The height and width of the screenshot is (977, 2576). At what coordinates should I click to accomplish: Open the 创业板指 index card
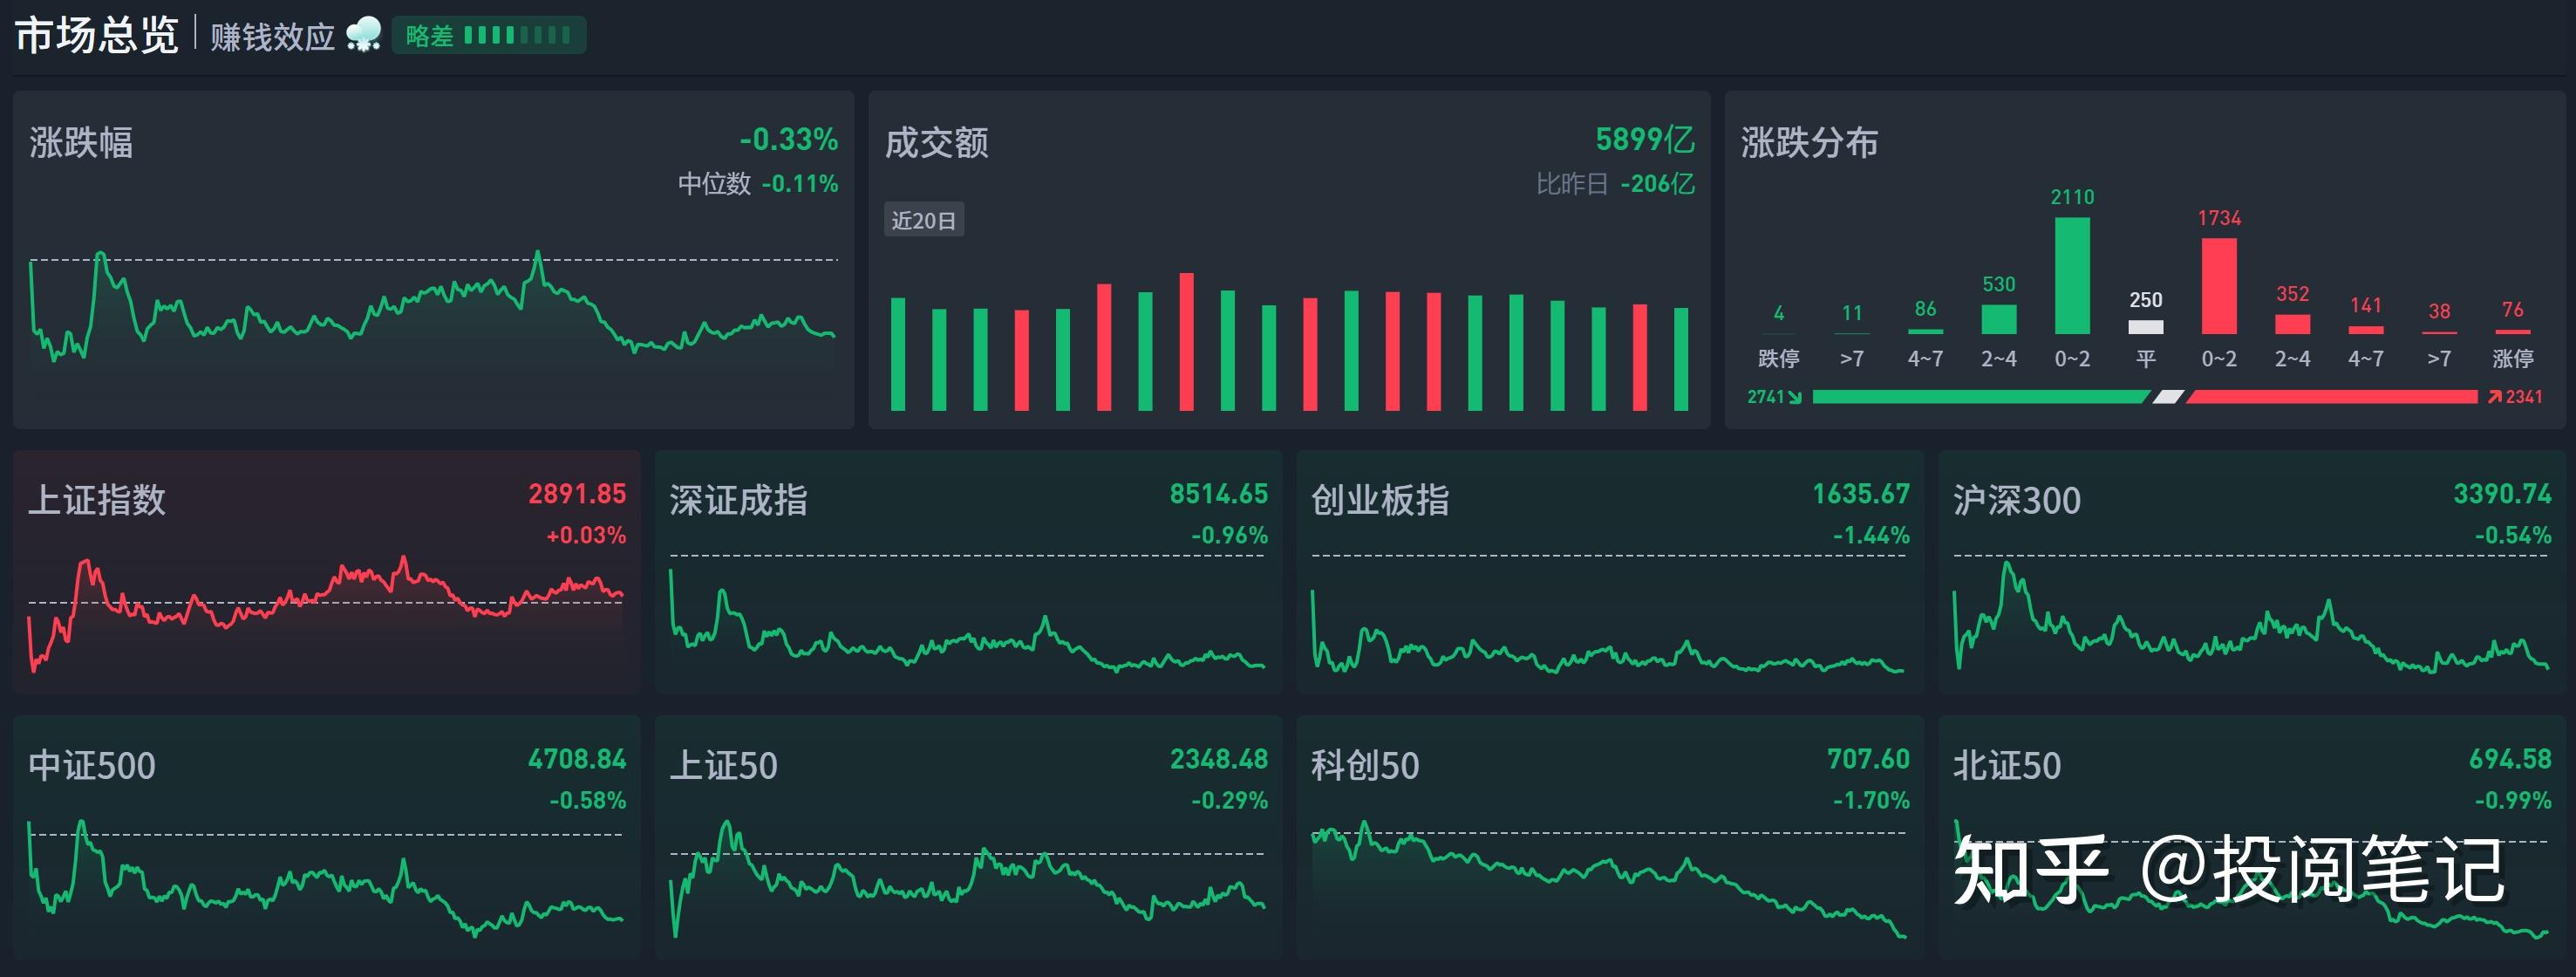(1610, 572)
